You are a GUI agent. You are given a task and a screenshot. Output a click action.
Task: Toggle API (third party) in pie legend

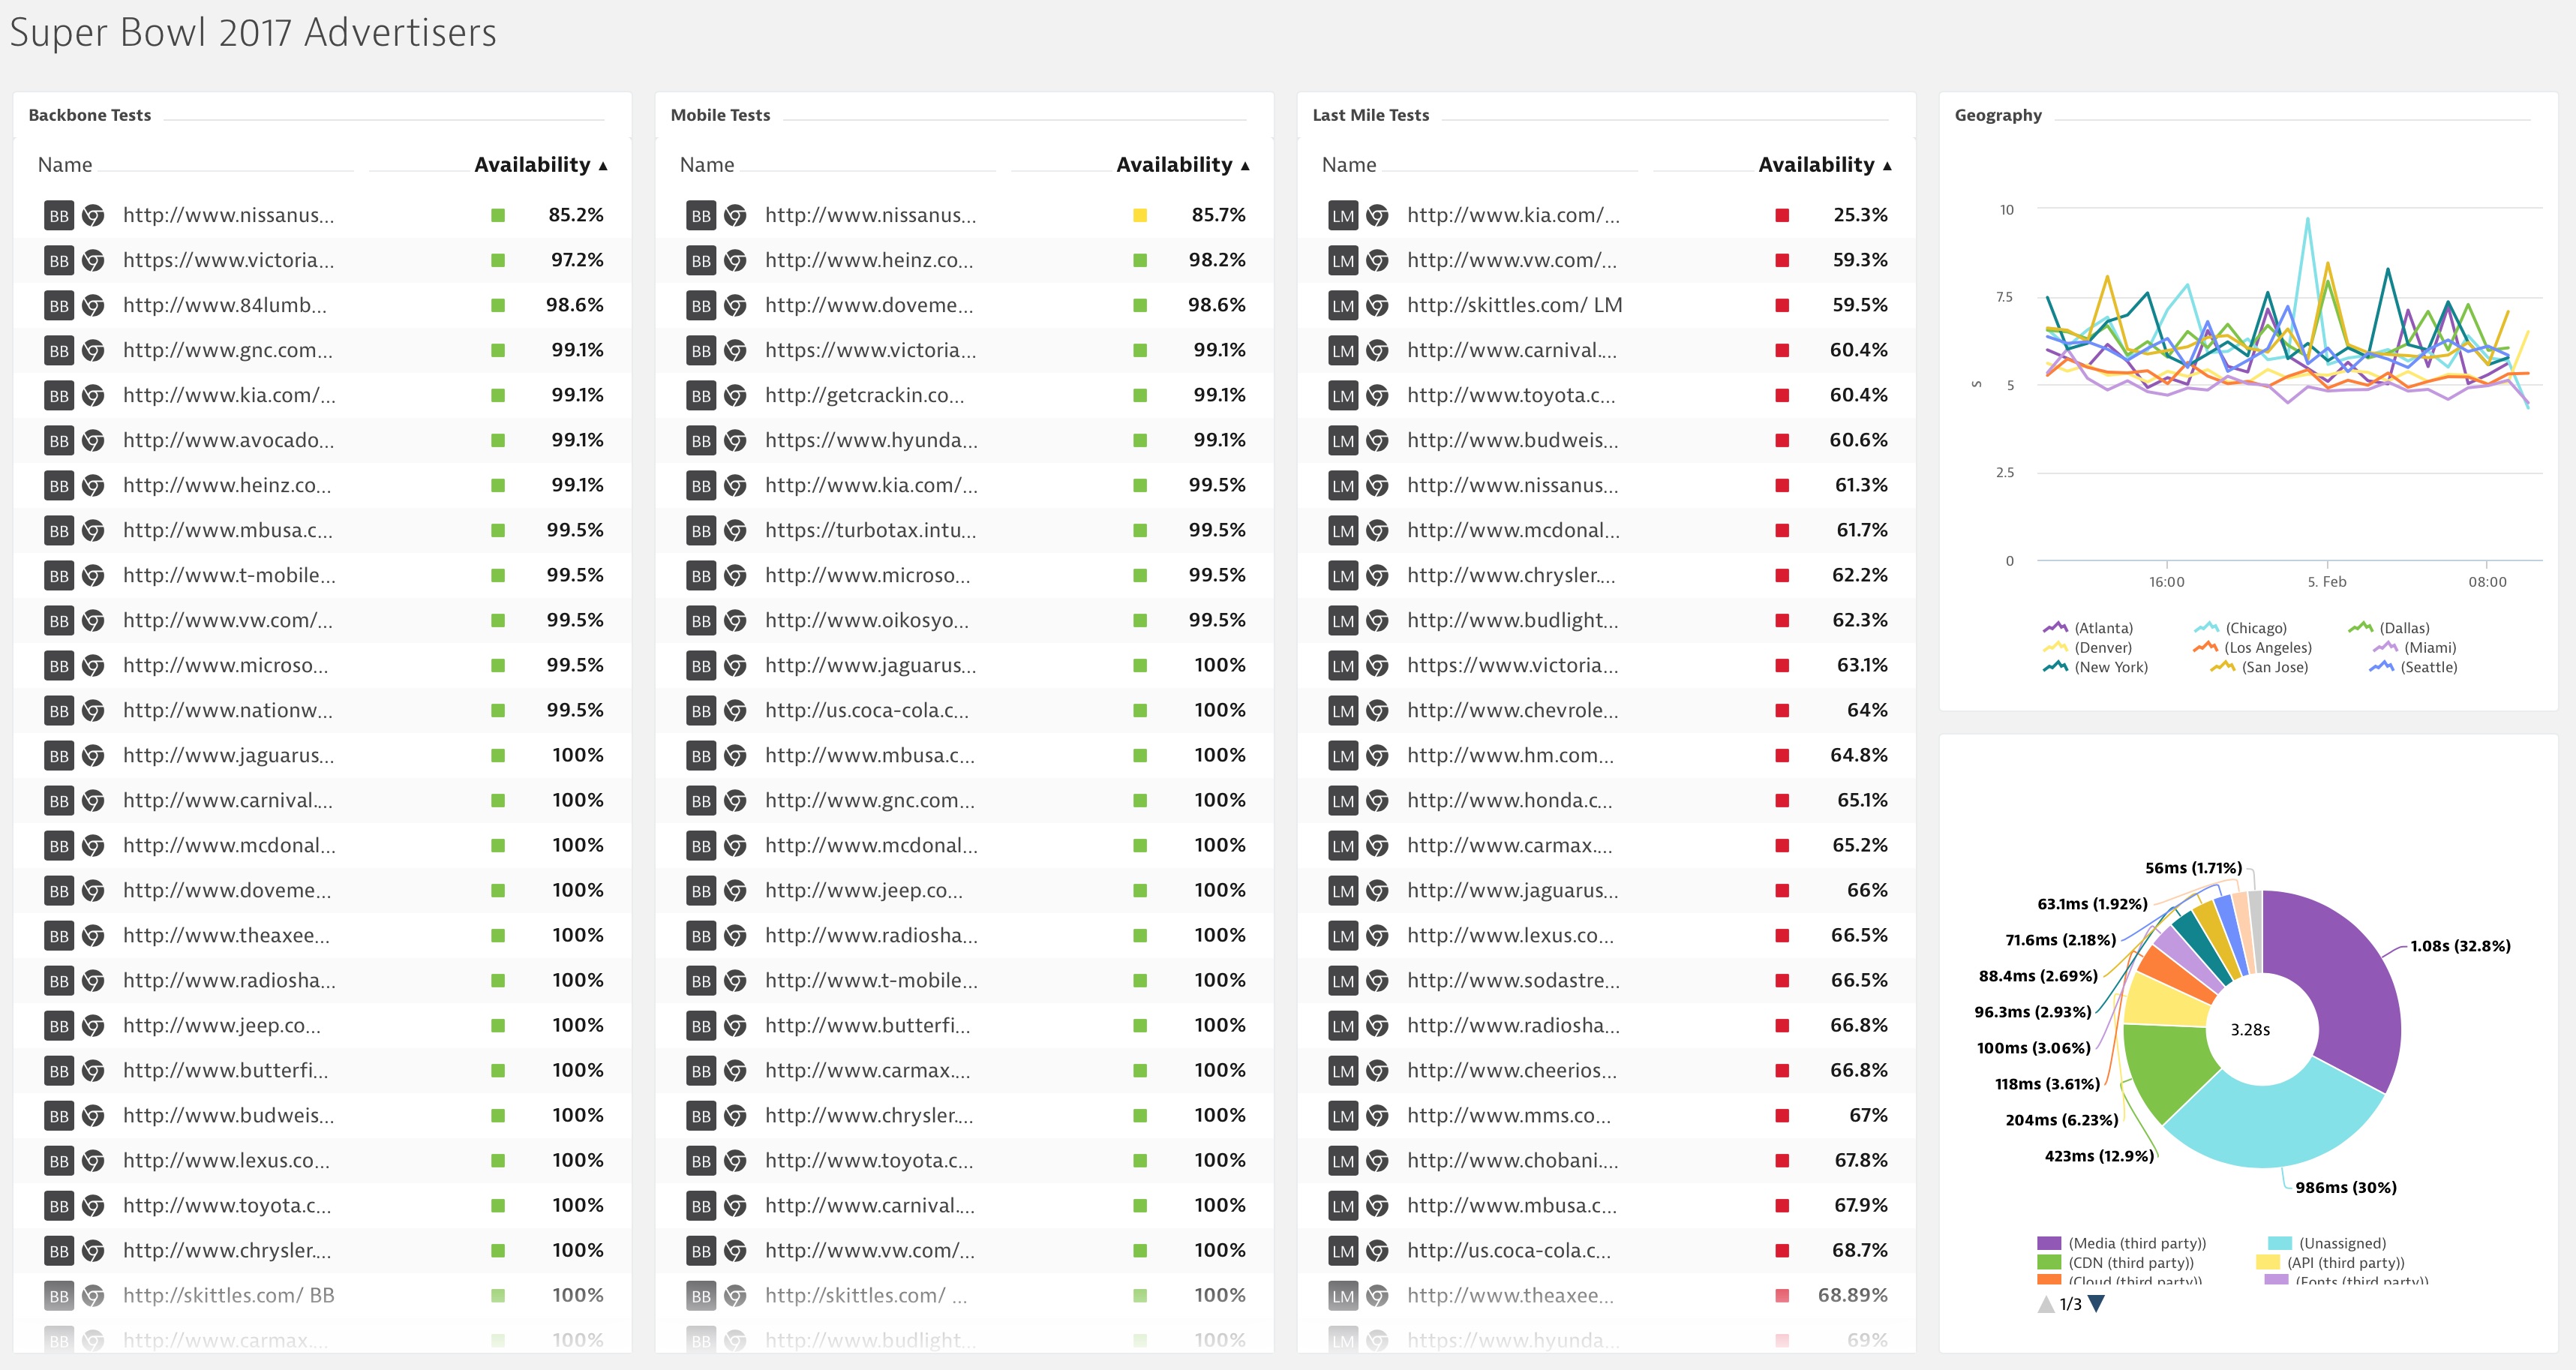coord(2330,1263)
